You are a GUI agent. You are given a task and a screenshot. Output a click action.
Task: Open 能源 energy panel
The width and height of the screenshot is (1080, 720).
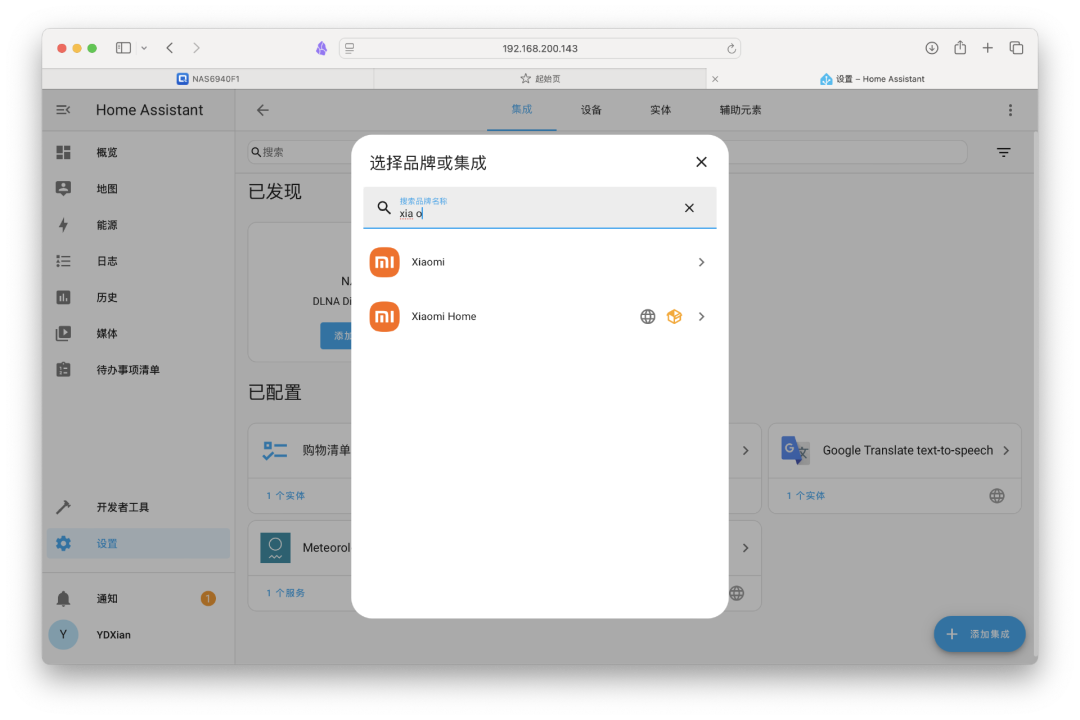(x=107, y=225)
